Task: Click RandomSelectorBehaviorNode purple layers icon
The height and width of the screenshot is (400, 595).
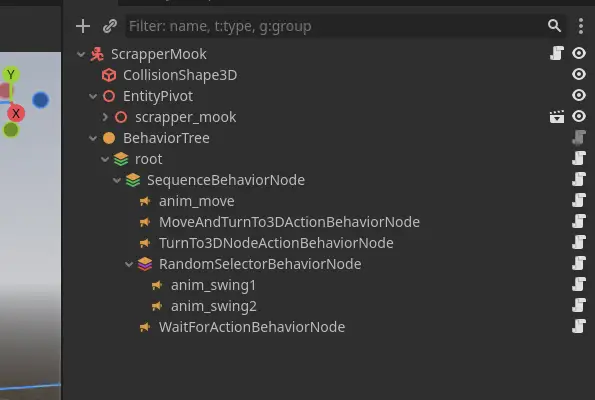Action: point(145,264)
